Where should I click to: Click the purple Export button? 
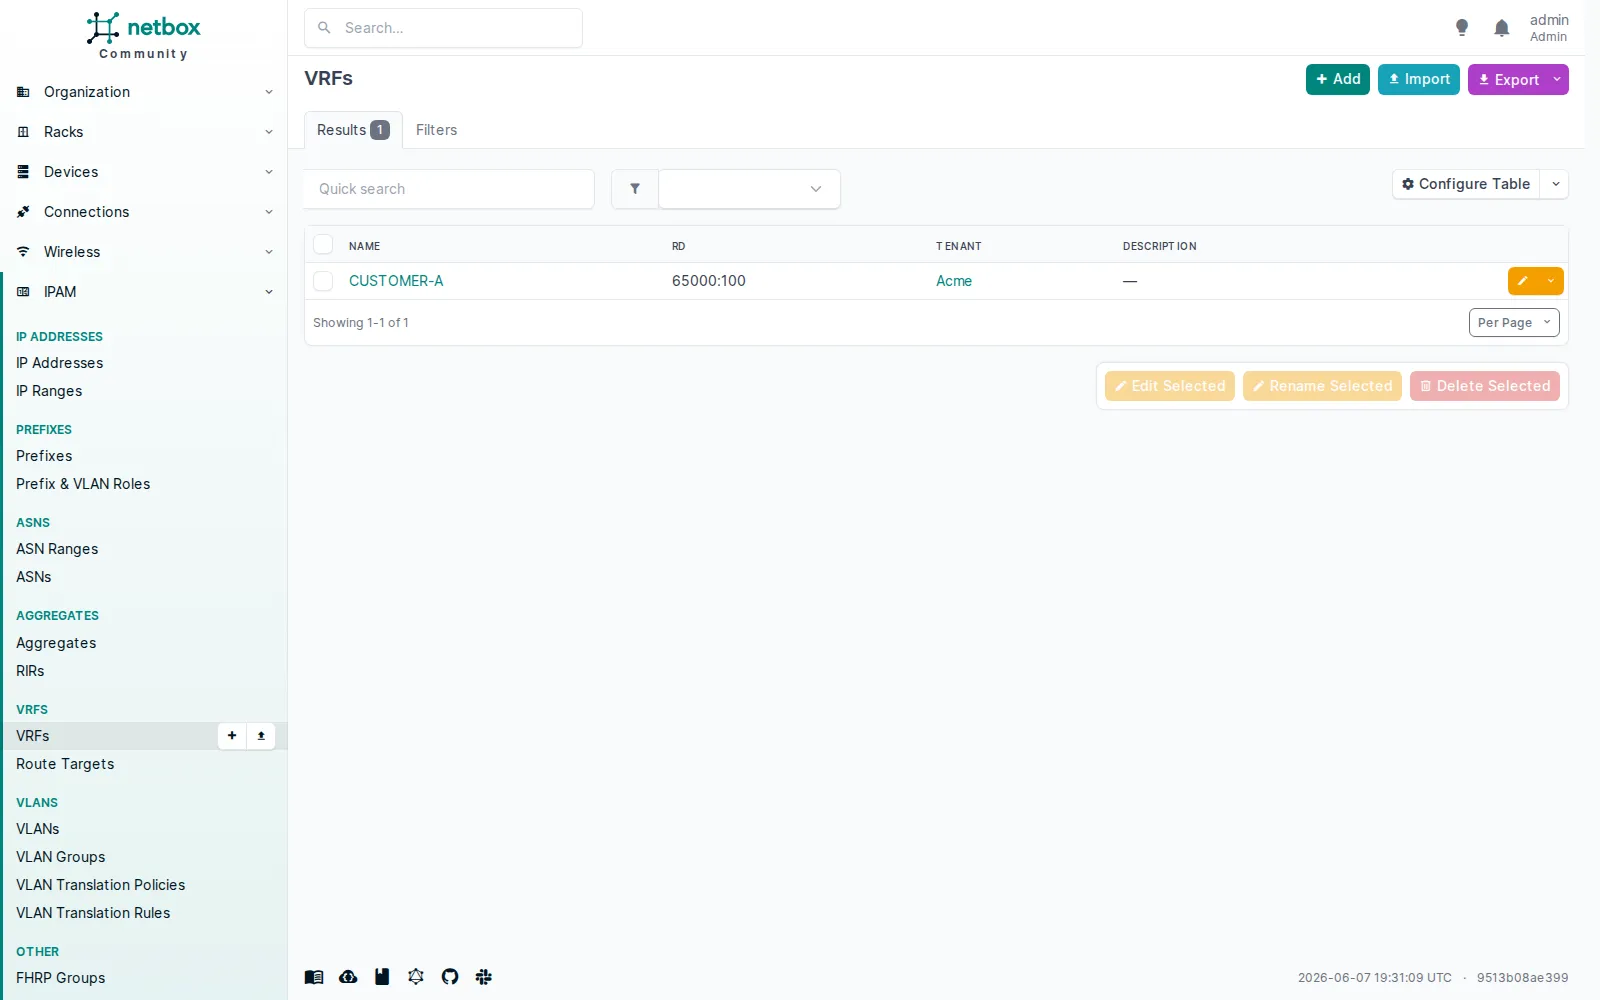coord(1508,80)
